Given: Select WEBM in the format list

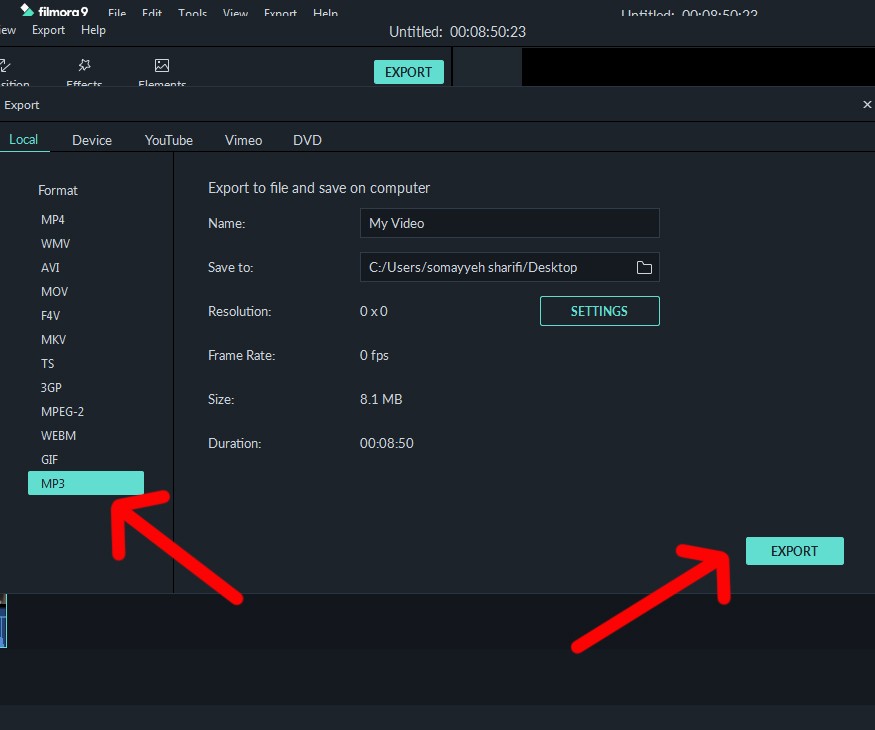Looking at the screenshot, I should pos(58,436).
